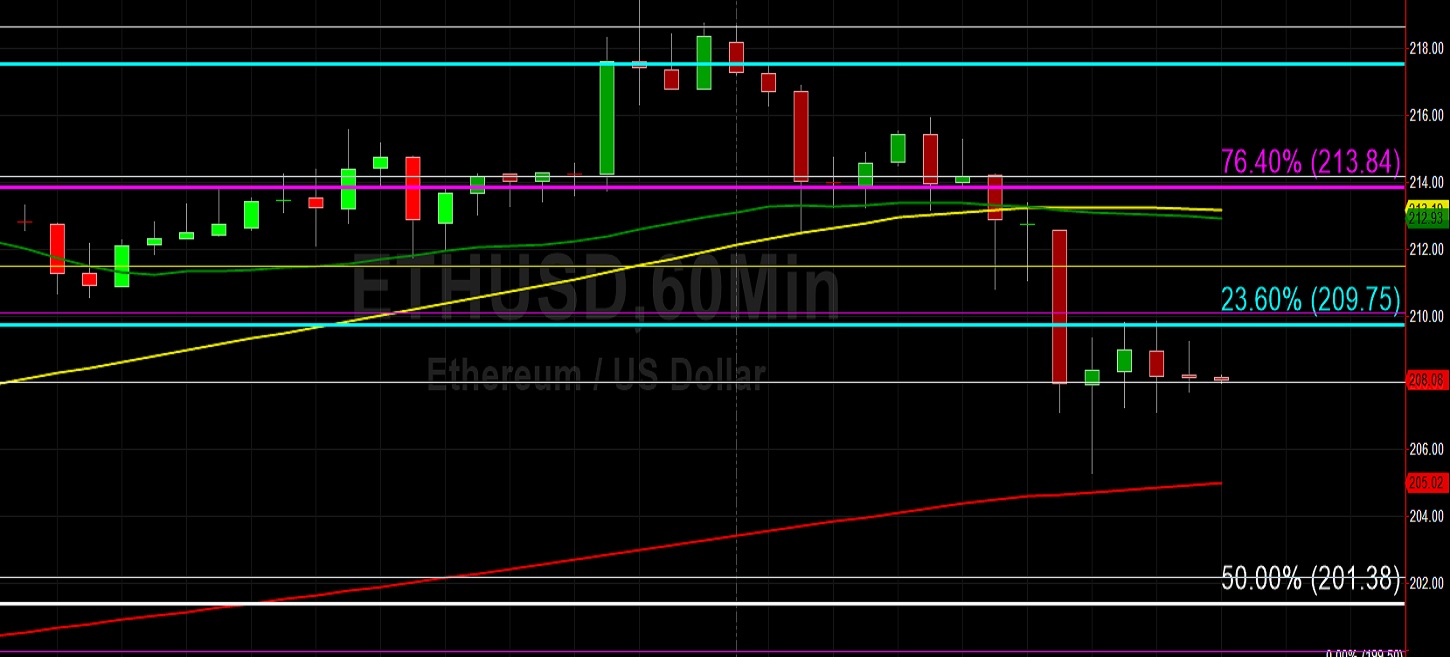This screenshot has width=1450, height=657.
Task: Click the 210.00 price axis label
Action: coord(1427,316)
